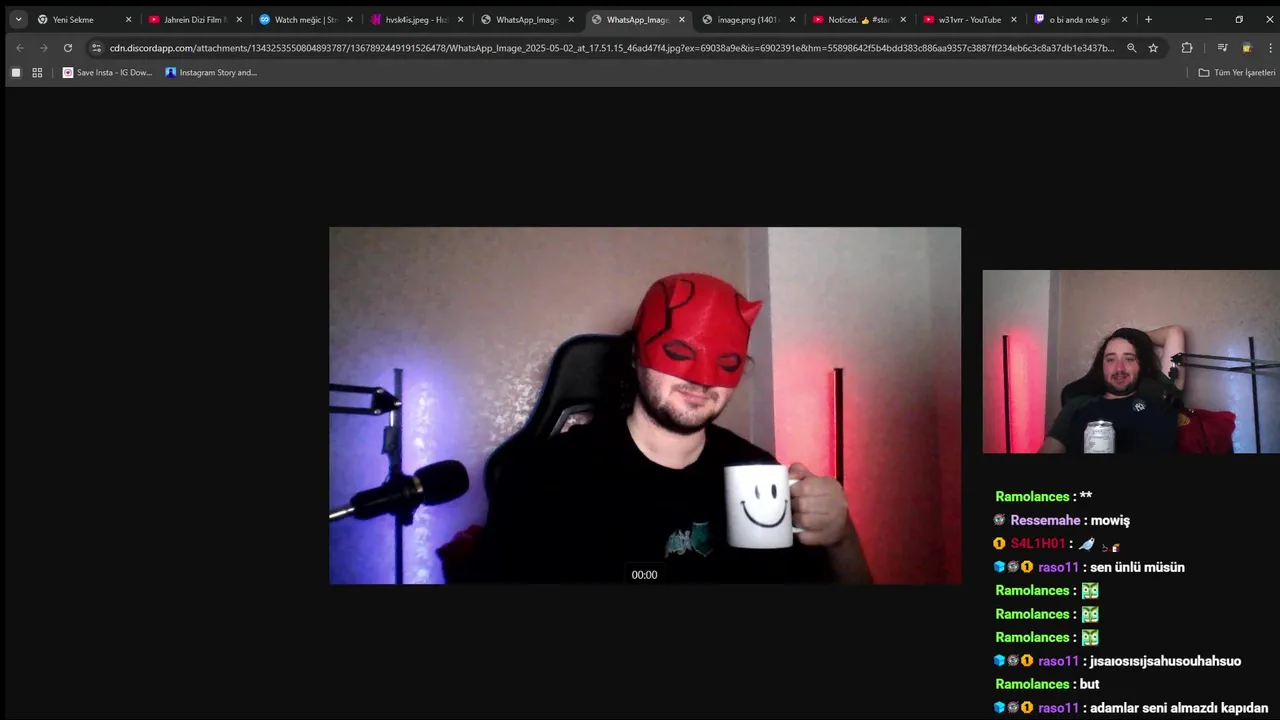Click the first bookmarks bar square icon
Viewport: 1280px width, 720px height.
point(15,72)
